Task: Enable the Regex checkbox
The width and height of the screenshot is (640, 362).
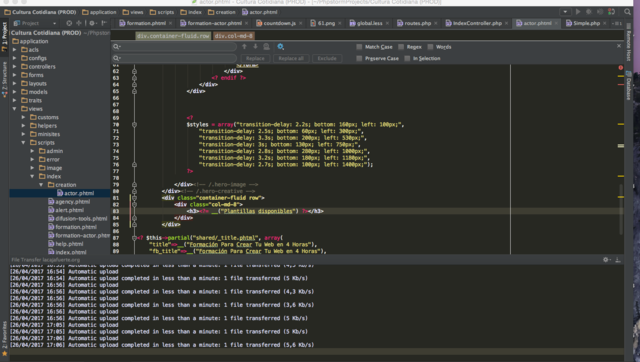Action: click(x=401, y=47)
